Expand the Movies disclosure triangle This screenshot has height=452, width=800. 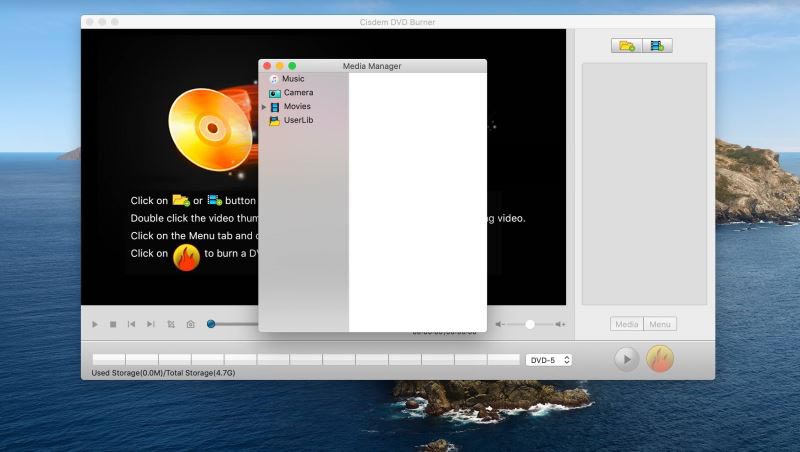point(264,107)
